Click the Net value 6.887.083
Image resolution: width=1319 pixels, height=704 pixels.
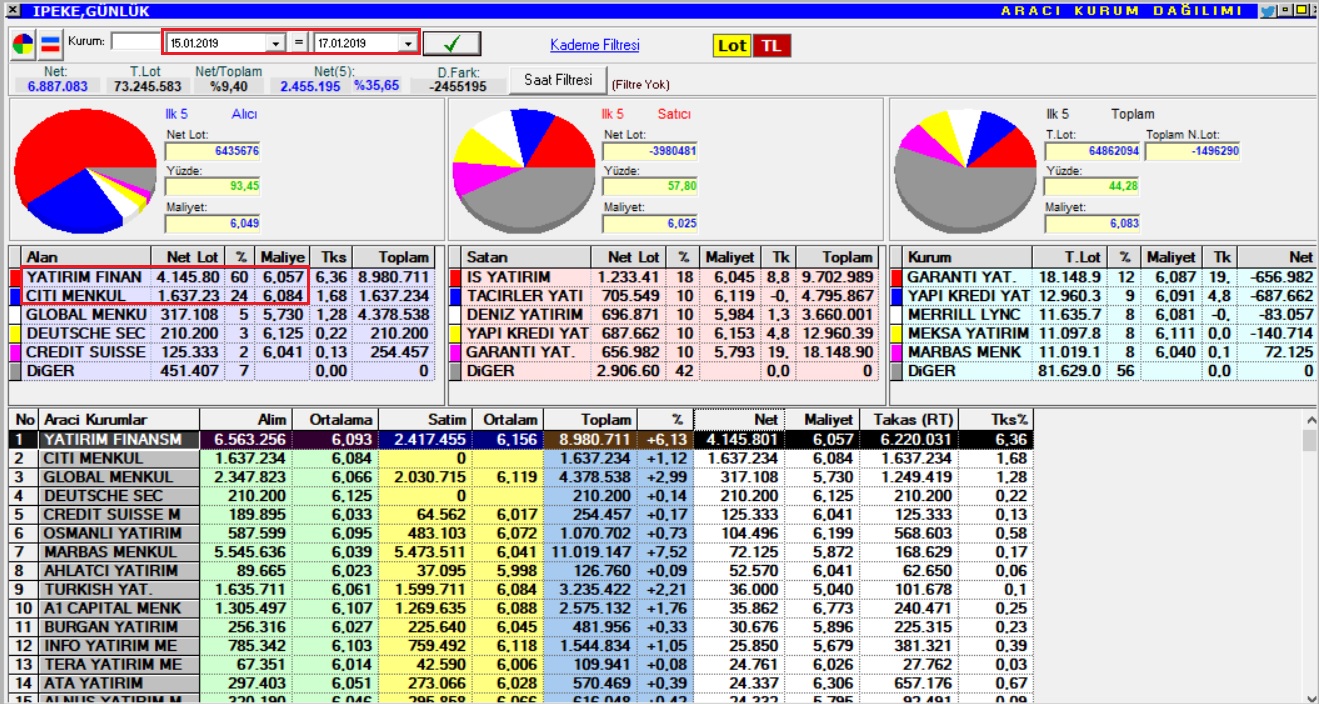pyautogui.click(x=58, y=87)
